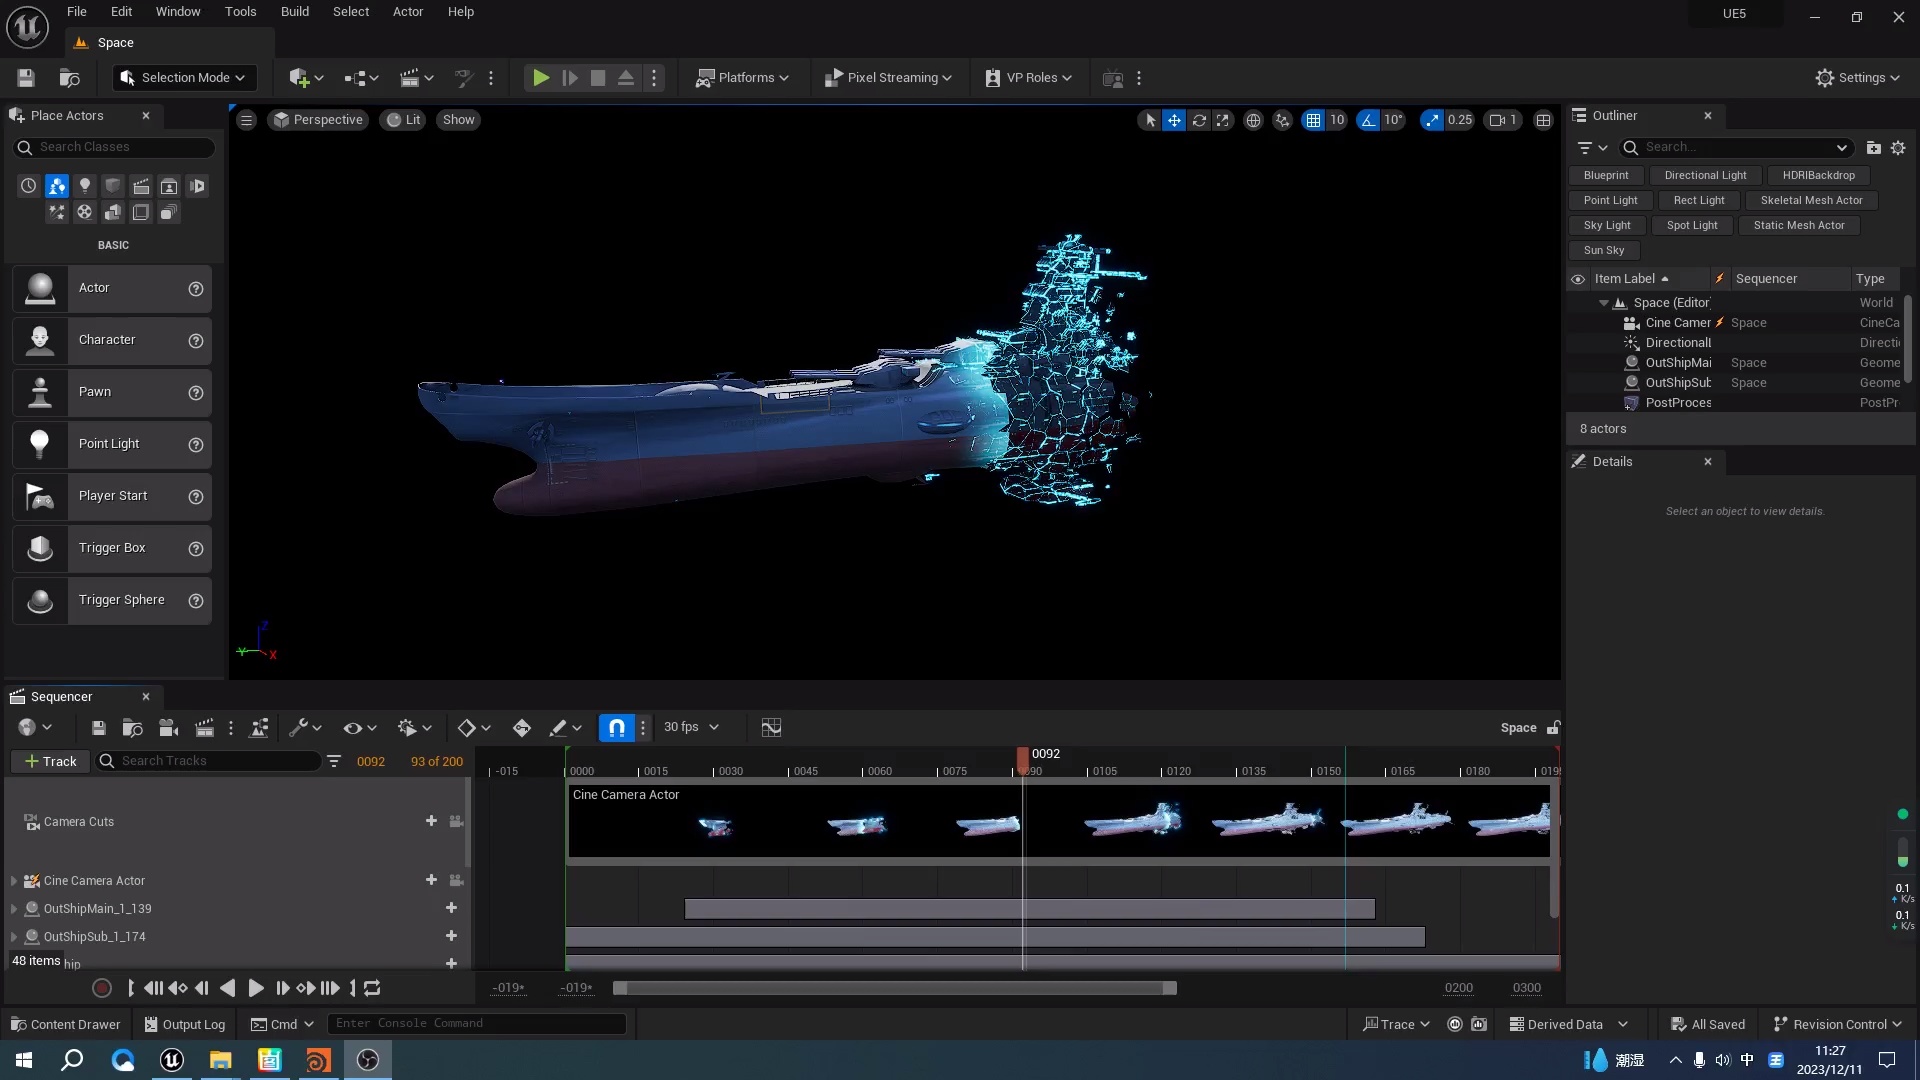Select the Point Light in Place Actors
This screenshot has height=1080, width=1920.
coord(111,444)
